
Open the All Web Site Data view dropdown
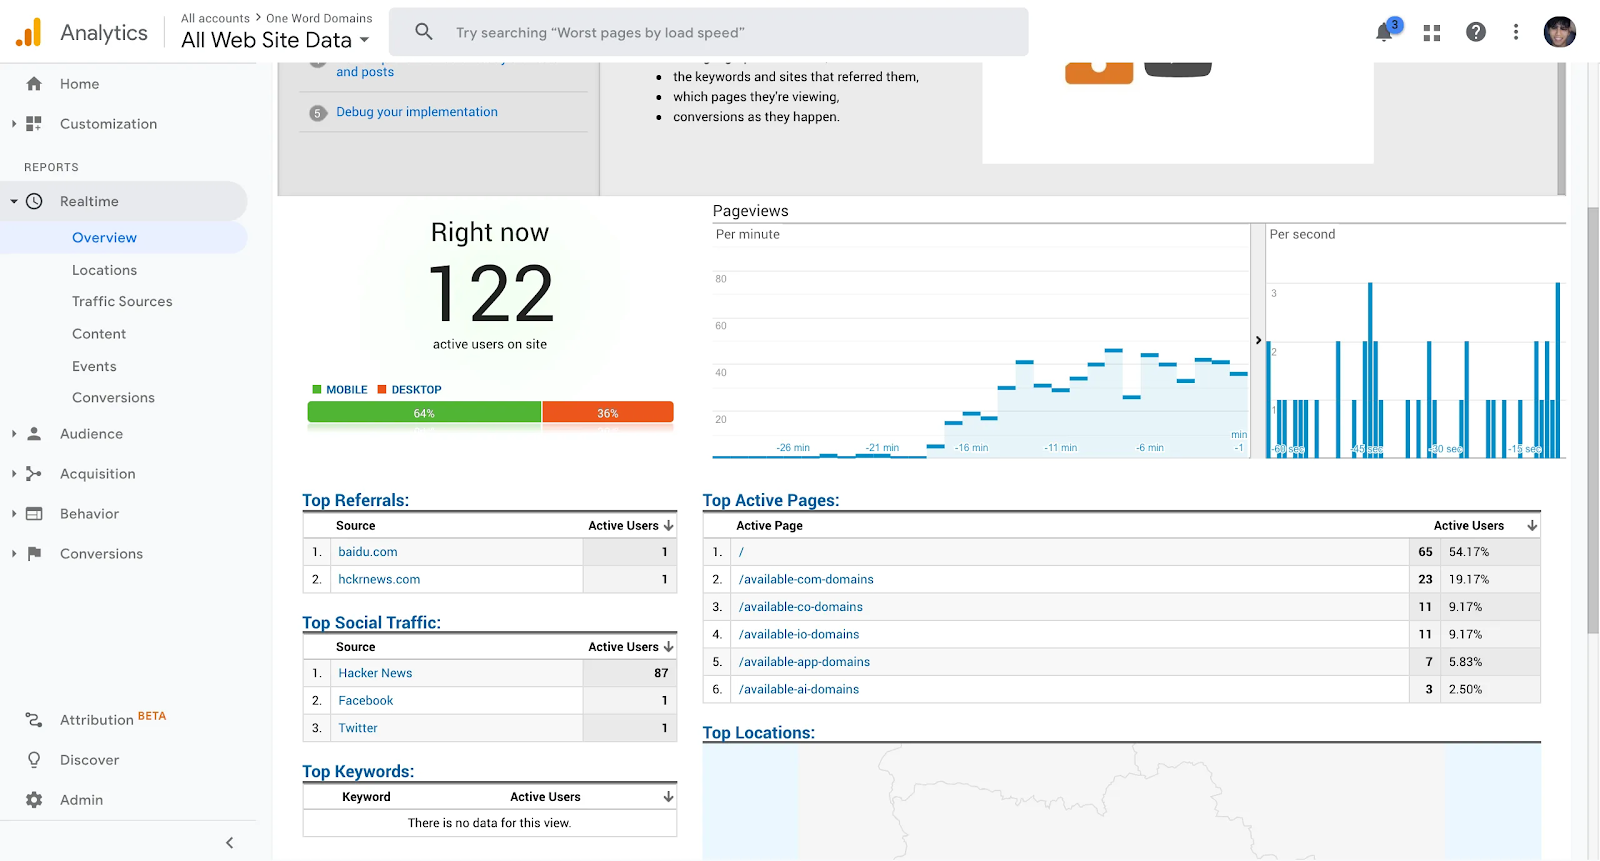click(275, 40)
